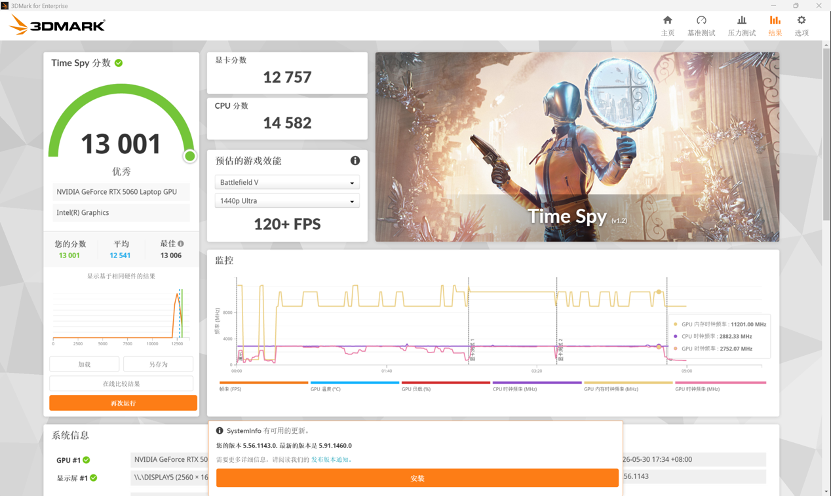Select the pink GPU 时钟频率 legend bar
The width and height of the screenshot is (832, 496).
click(720, 382)
